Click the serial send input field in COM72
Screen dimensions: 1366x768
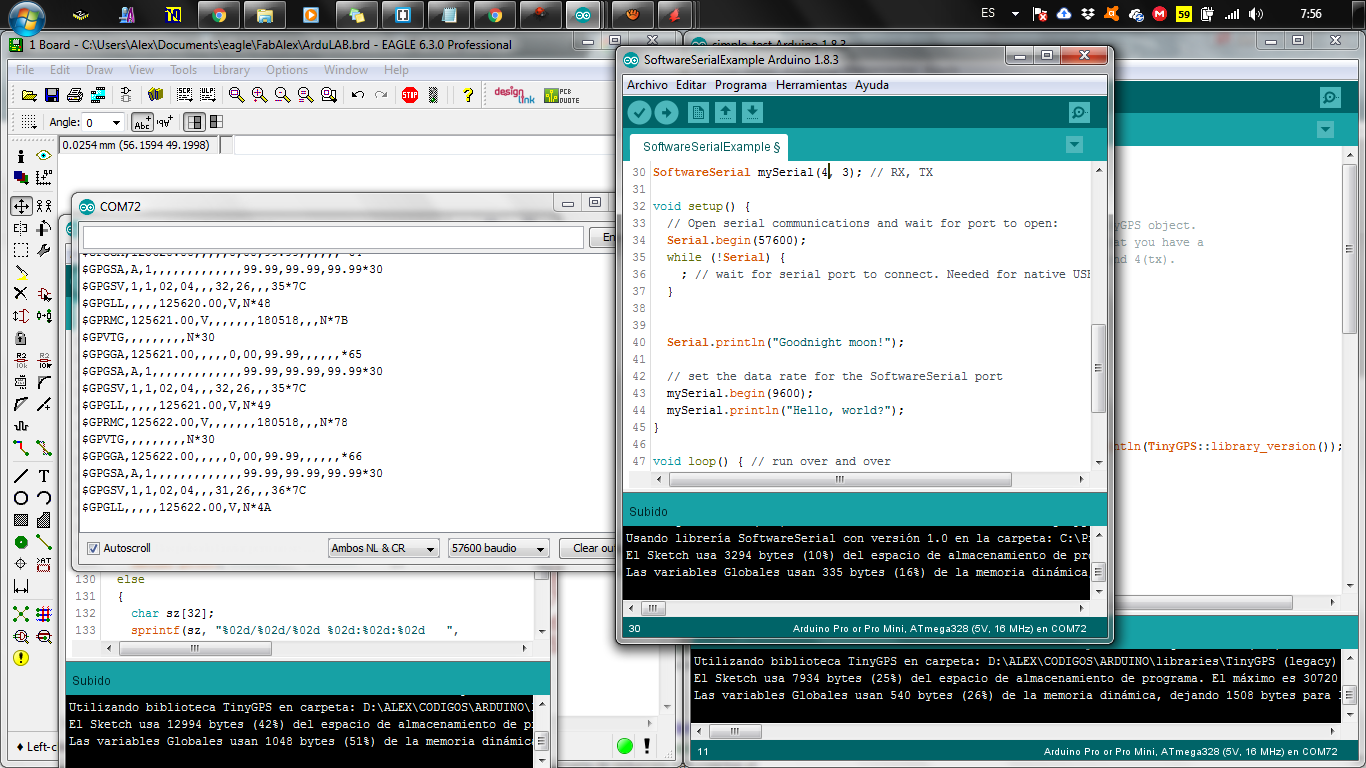(x=333, y=238)
